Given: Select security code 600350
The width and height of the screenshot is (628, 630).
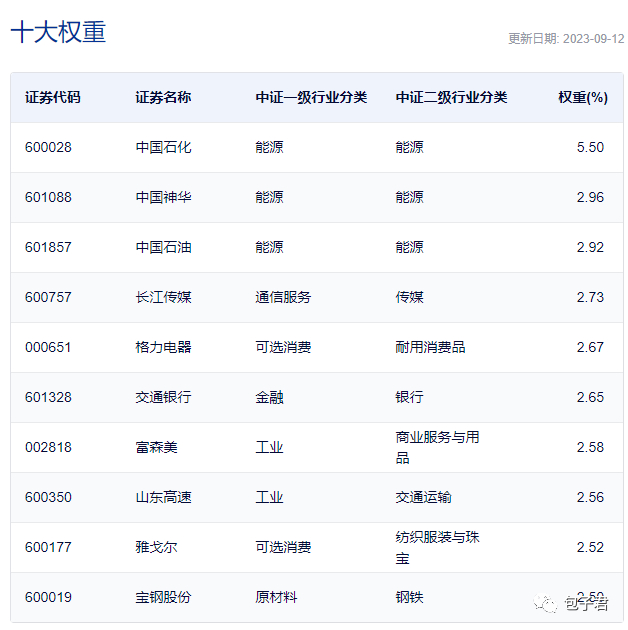Looking at the screenshot, I should click(48, 497).
